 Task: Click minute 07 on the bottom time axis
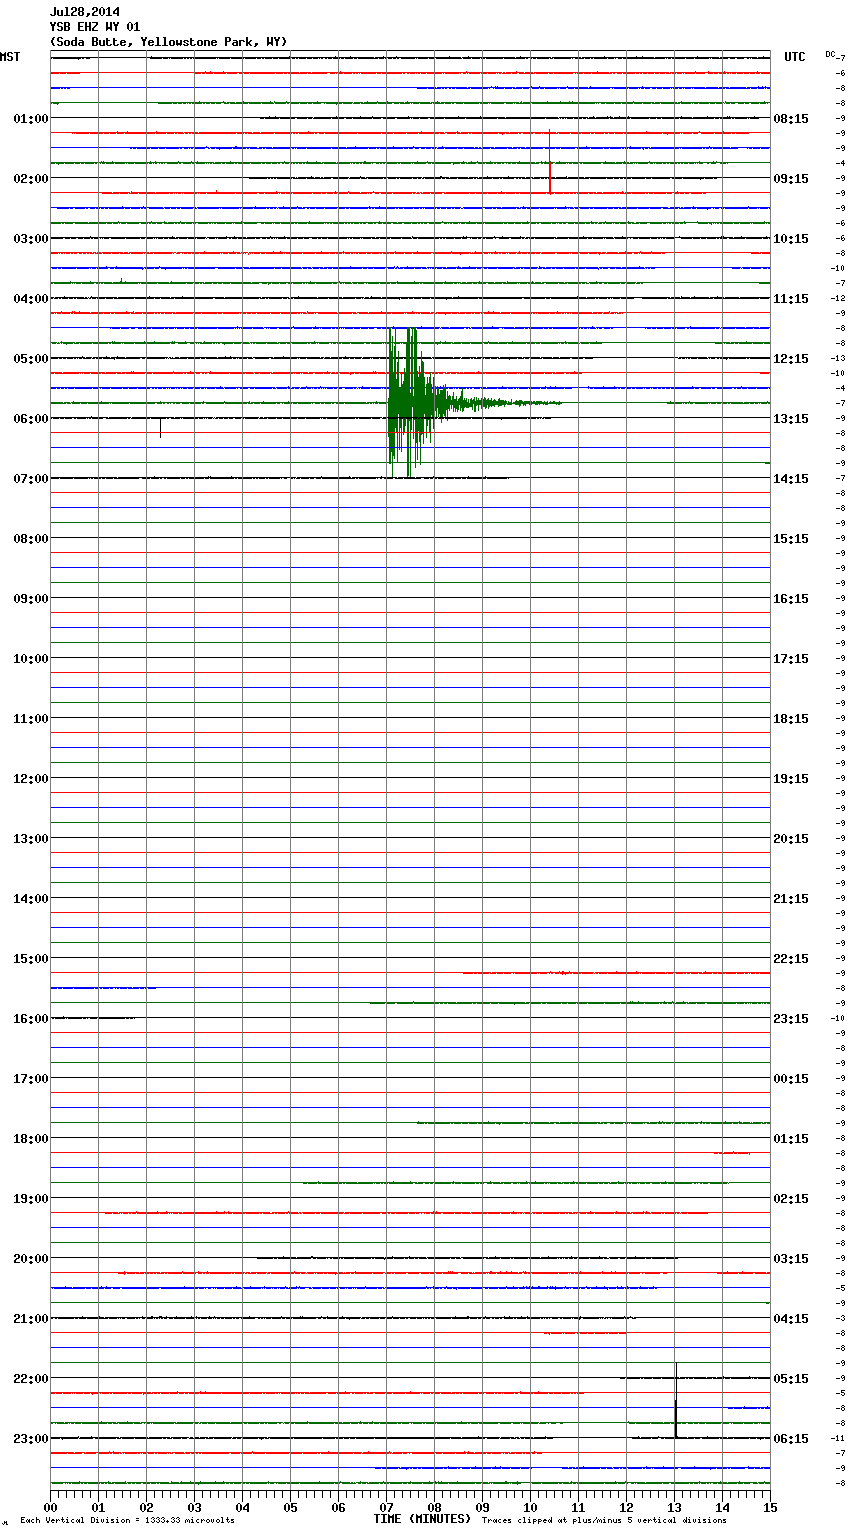coord(386,1507)
